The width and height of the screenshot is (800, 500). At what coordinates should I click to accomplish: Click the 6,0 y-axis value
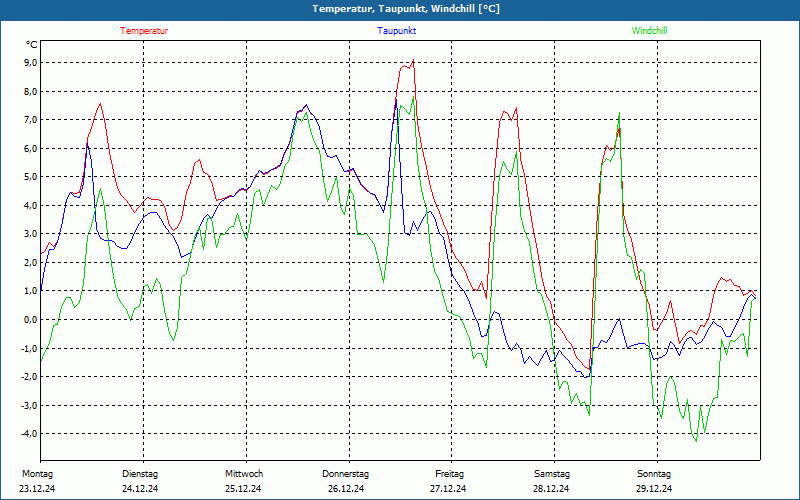30,148
